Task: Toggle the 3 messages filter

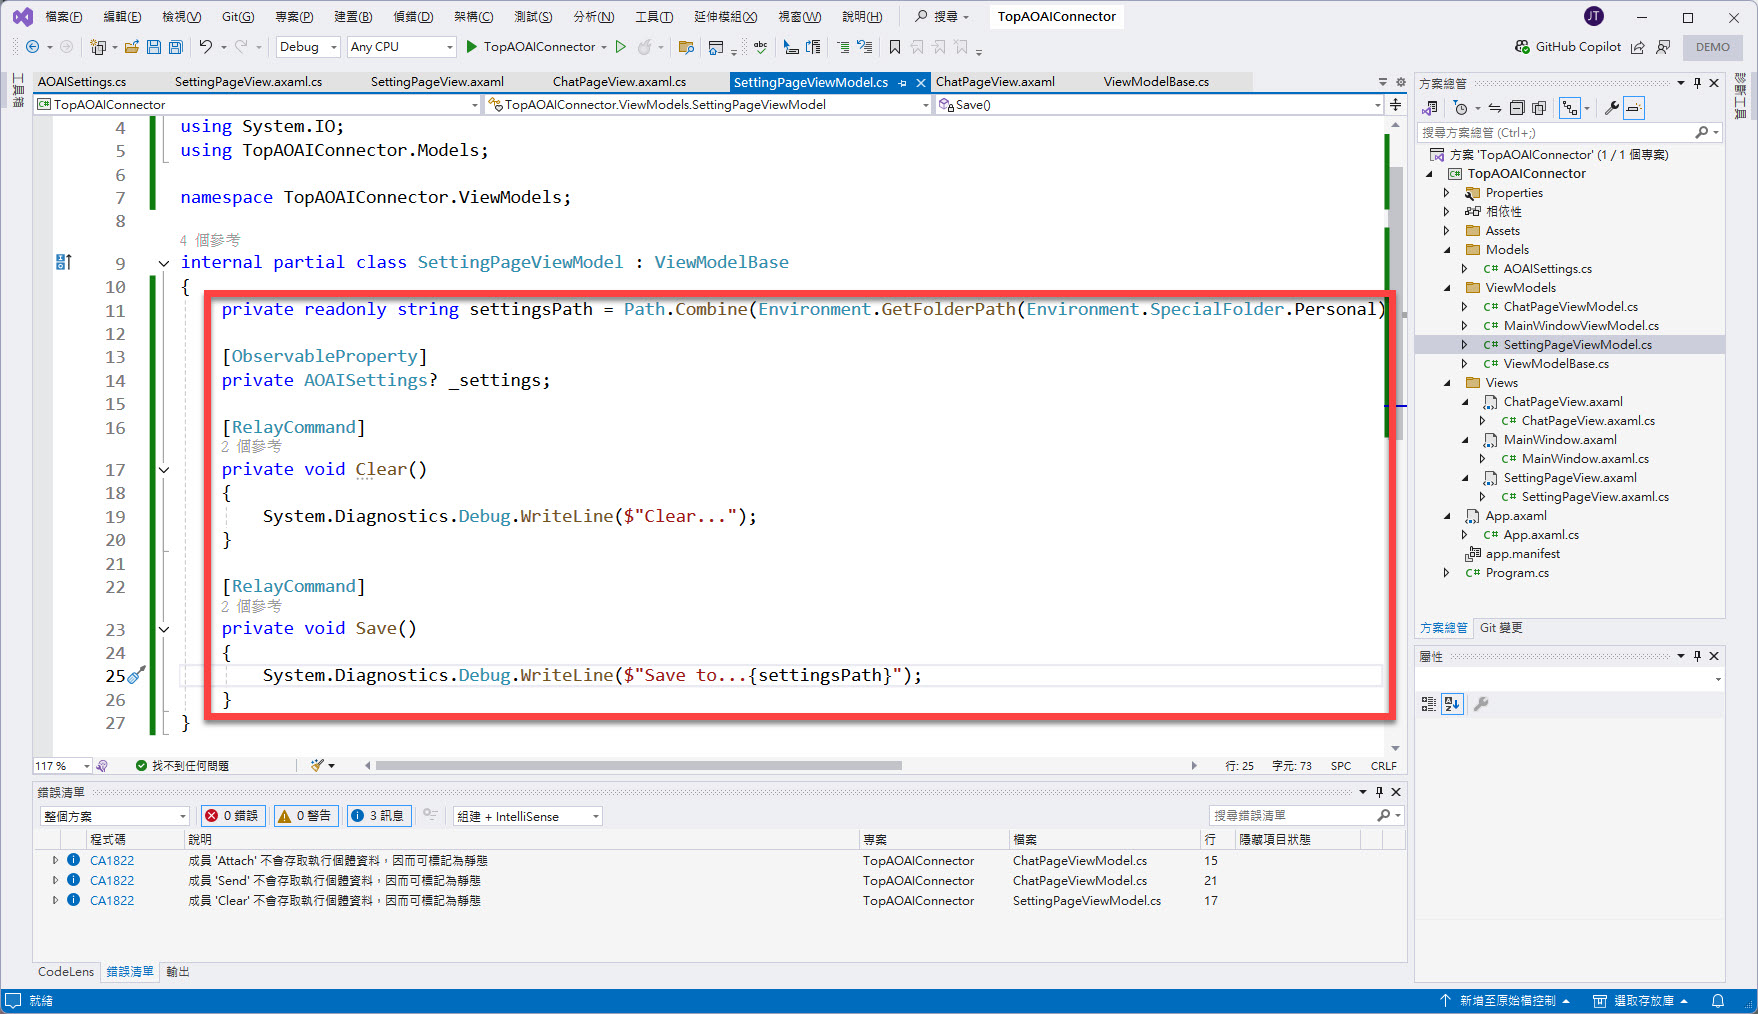Action: pos(378,816)
